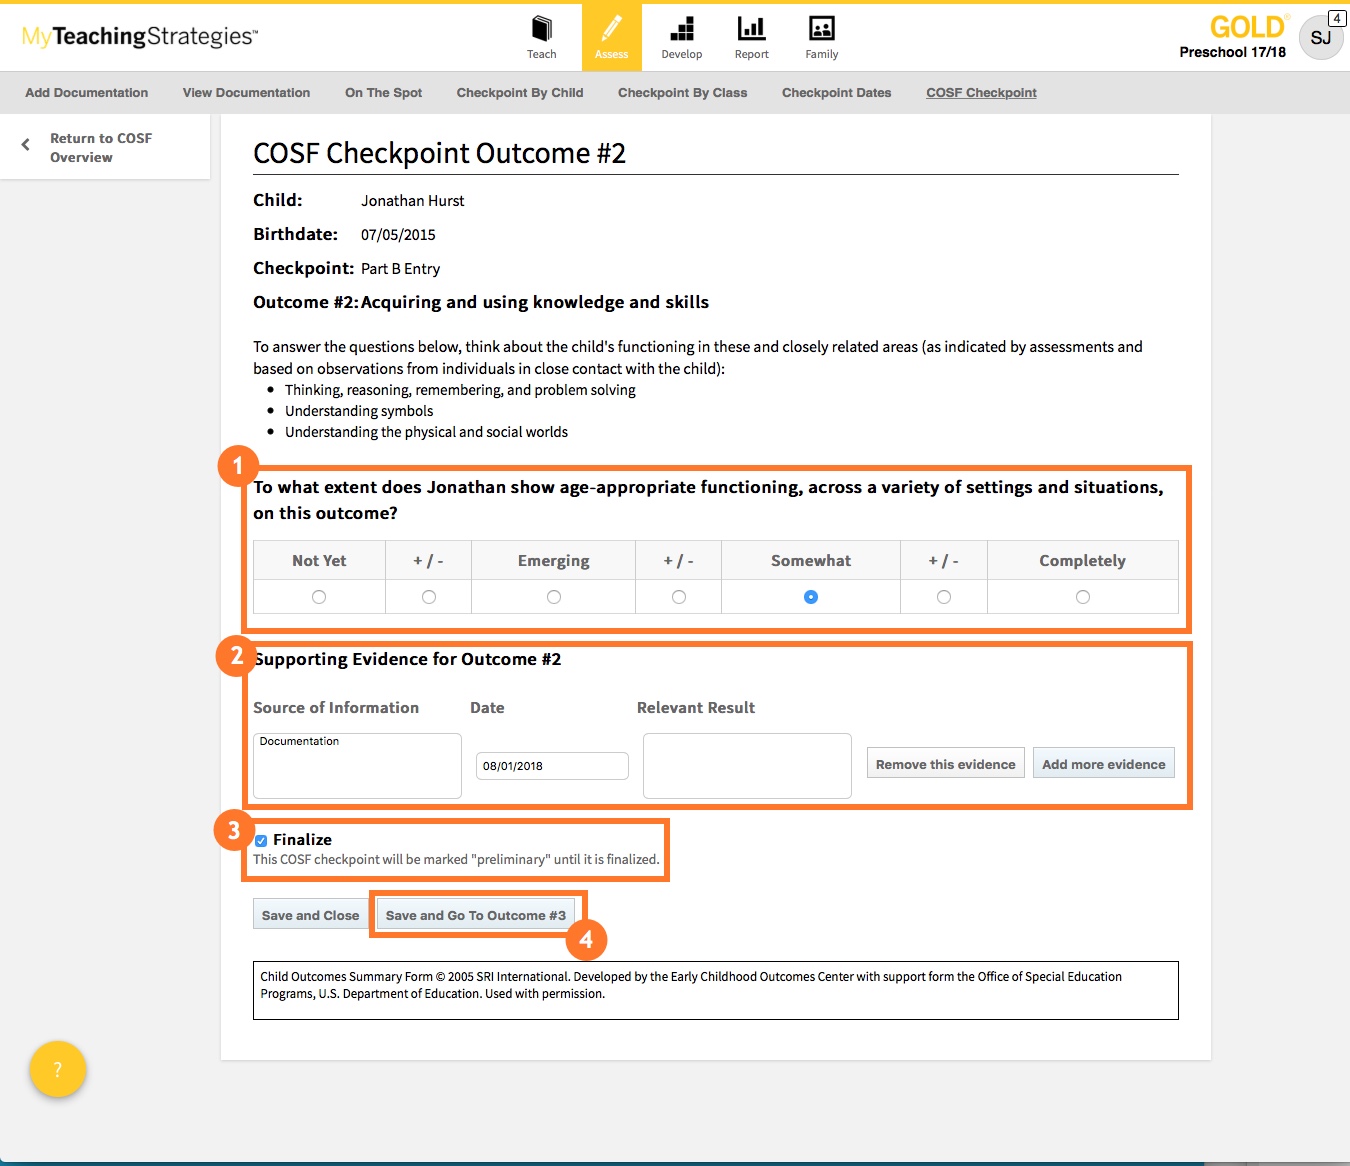Choose the Emerging rating option
1350x1166 pixels.
pos(553,597)
